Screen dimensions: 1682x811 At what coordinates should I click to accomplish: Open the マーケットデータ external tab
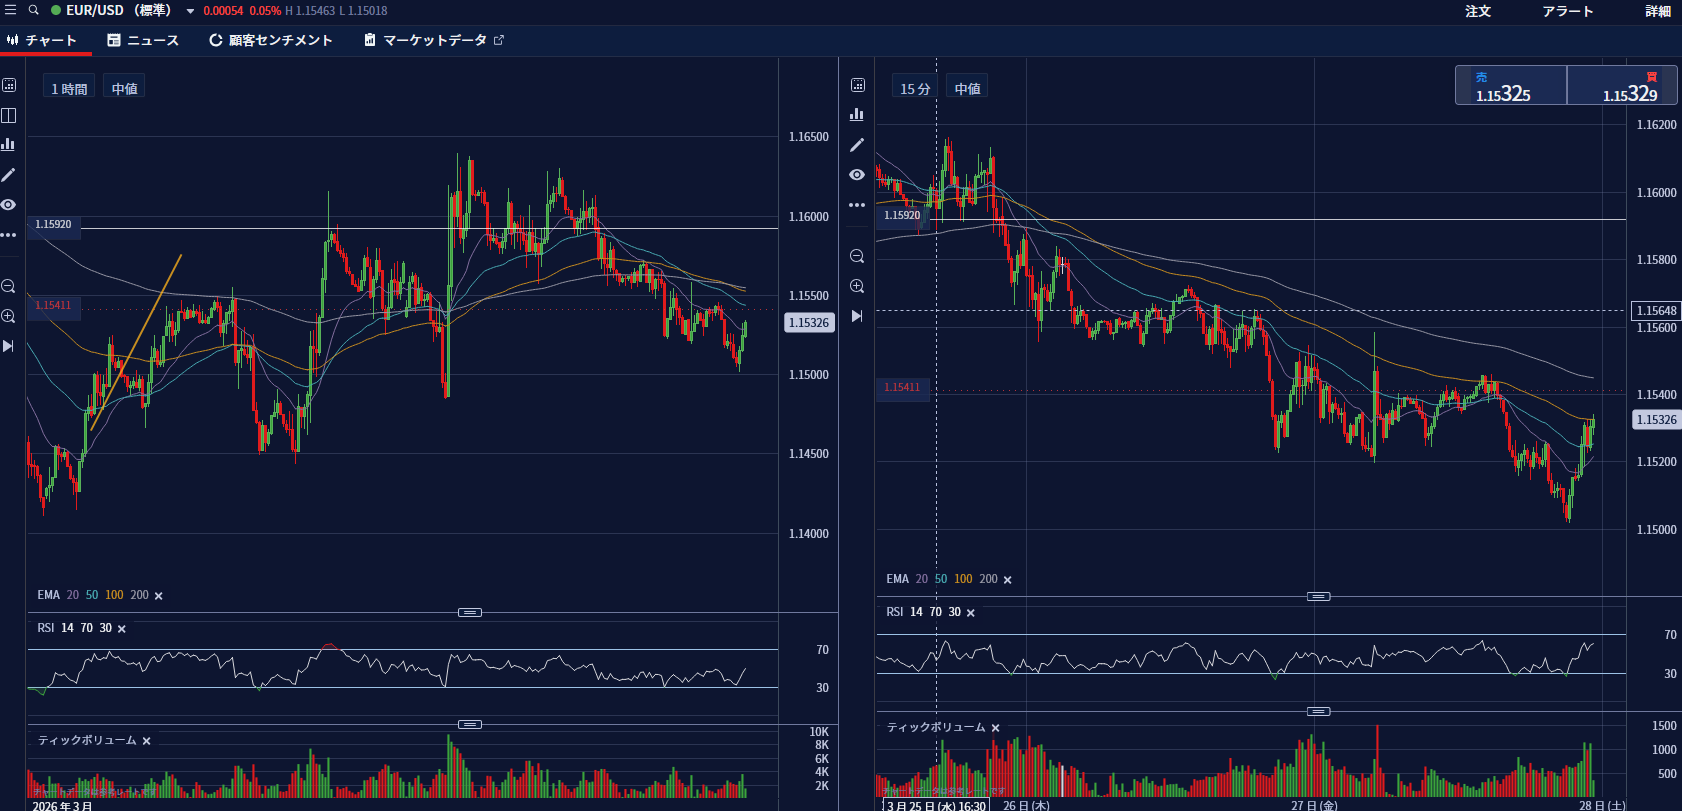pos(434,40)
